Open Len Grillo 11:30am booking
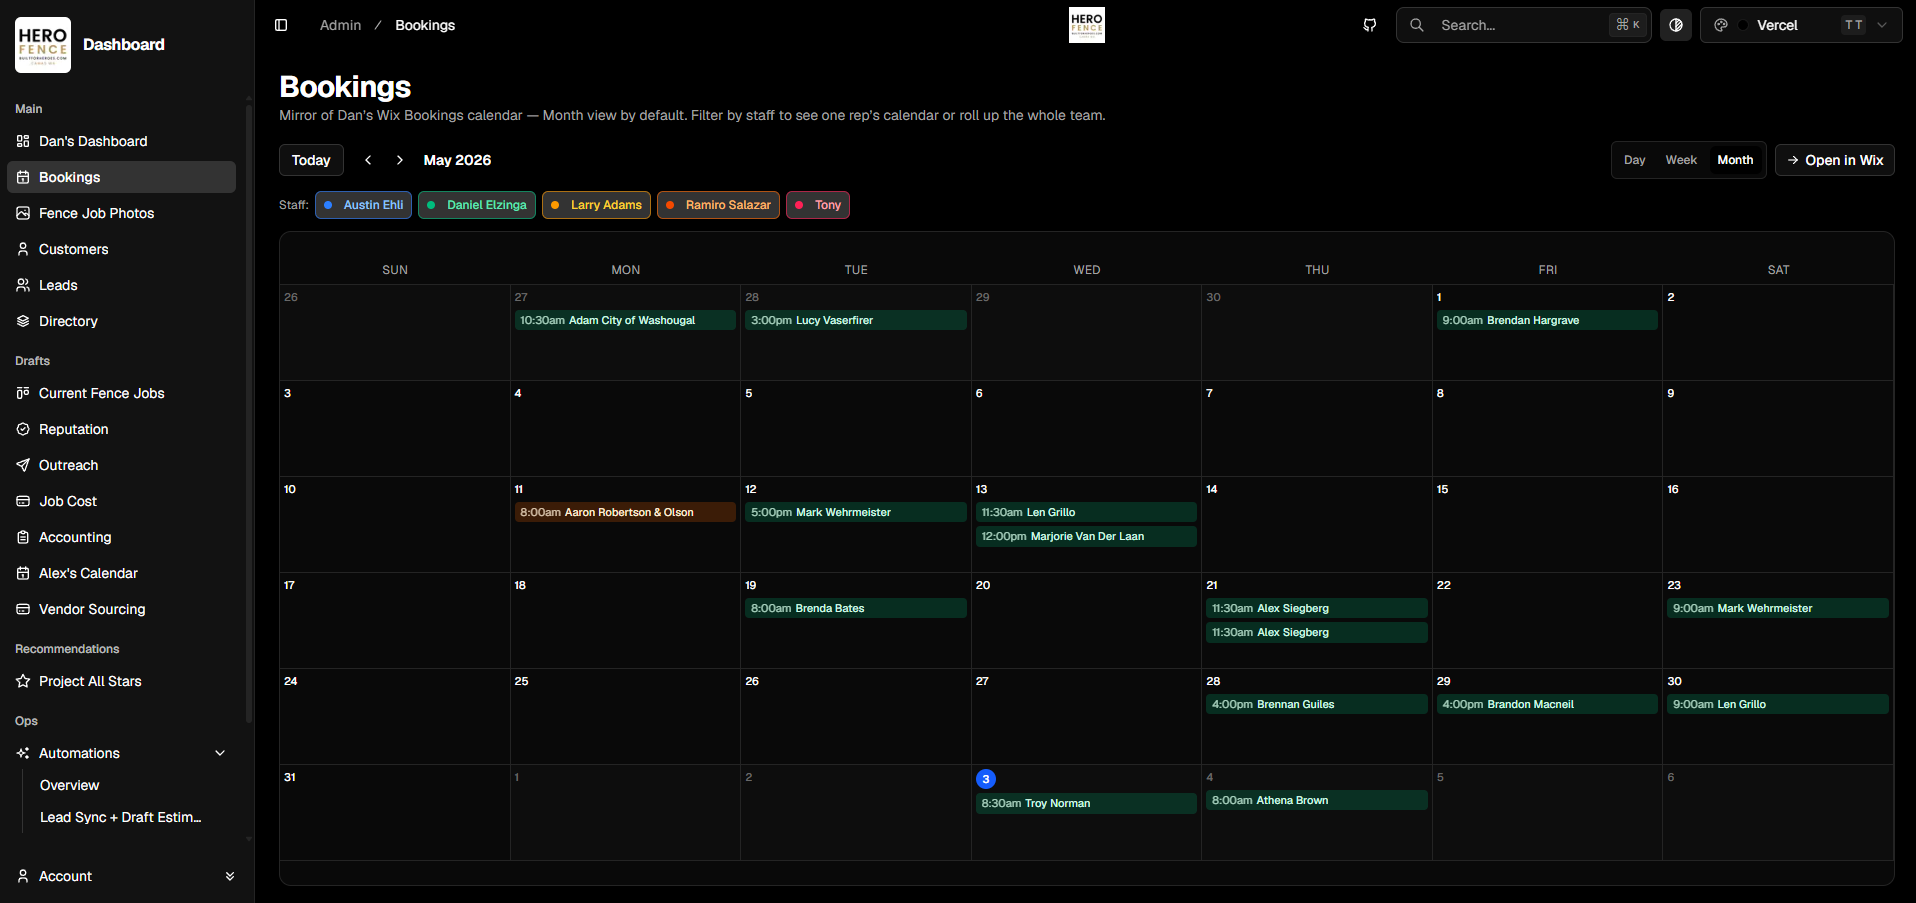1916x903 pixels. coord(1086,512)
